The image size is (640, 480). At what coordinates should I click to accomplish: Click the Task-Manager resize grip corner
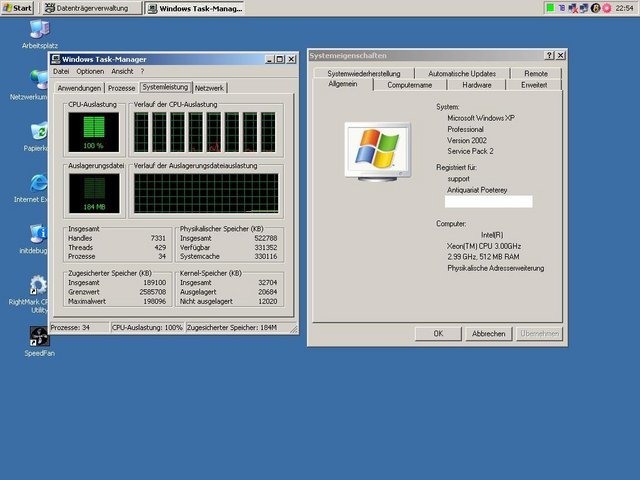point(294,329)
